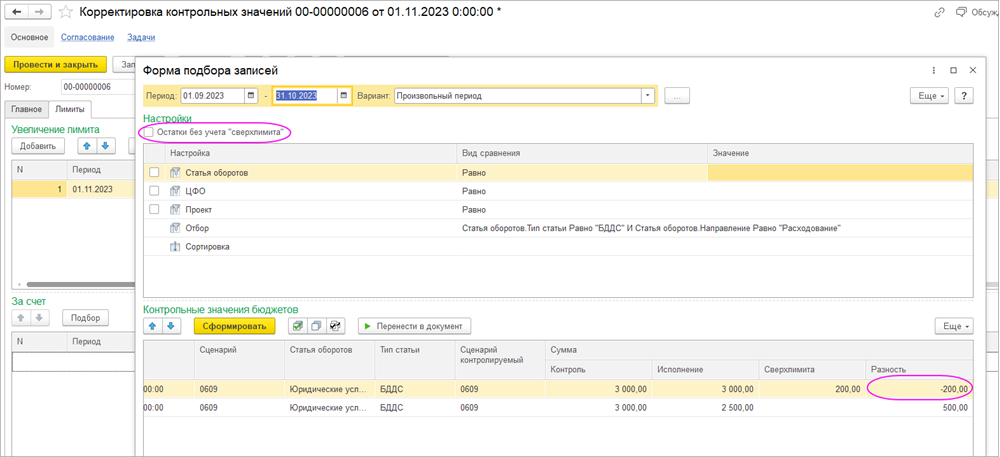Click the uncheck-all icon in budget toolbar
This screenshot has height=457, width=1000.
[316, 326]
